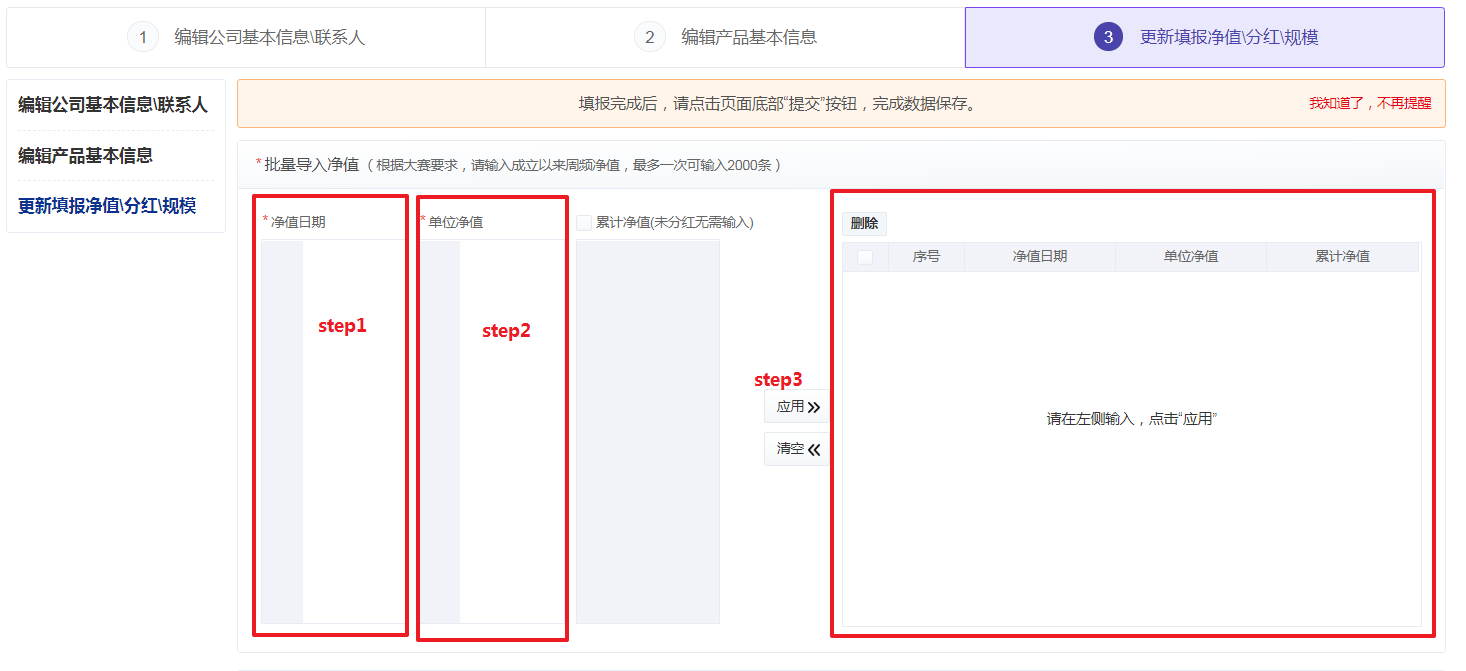Image resolution: width=1466 pixels, height=671 pixels.
Task: Click step 2 circle number icon
Action: point(649,38)
